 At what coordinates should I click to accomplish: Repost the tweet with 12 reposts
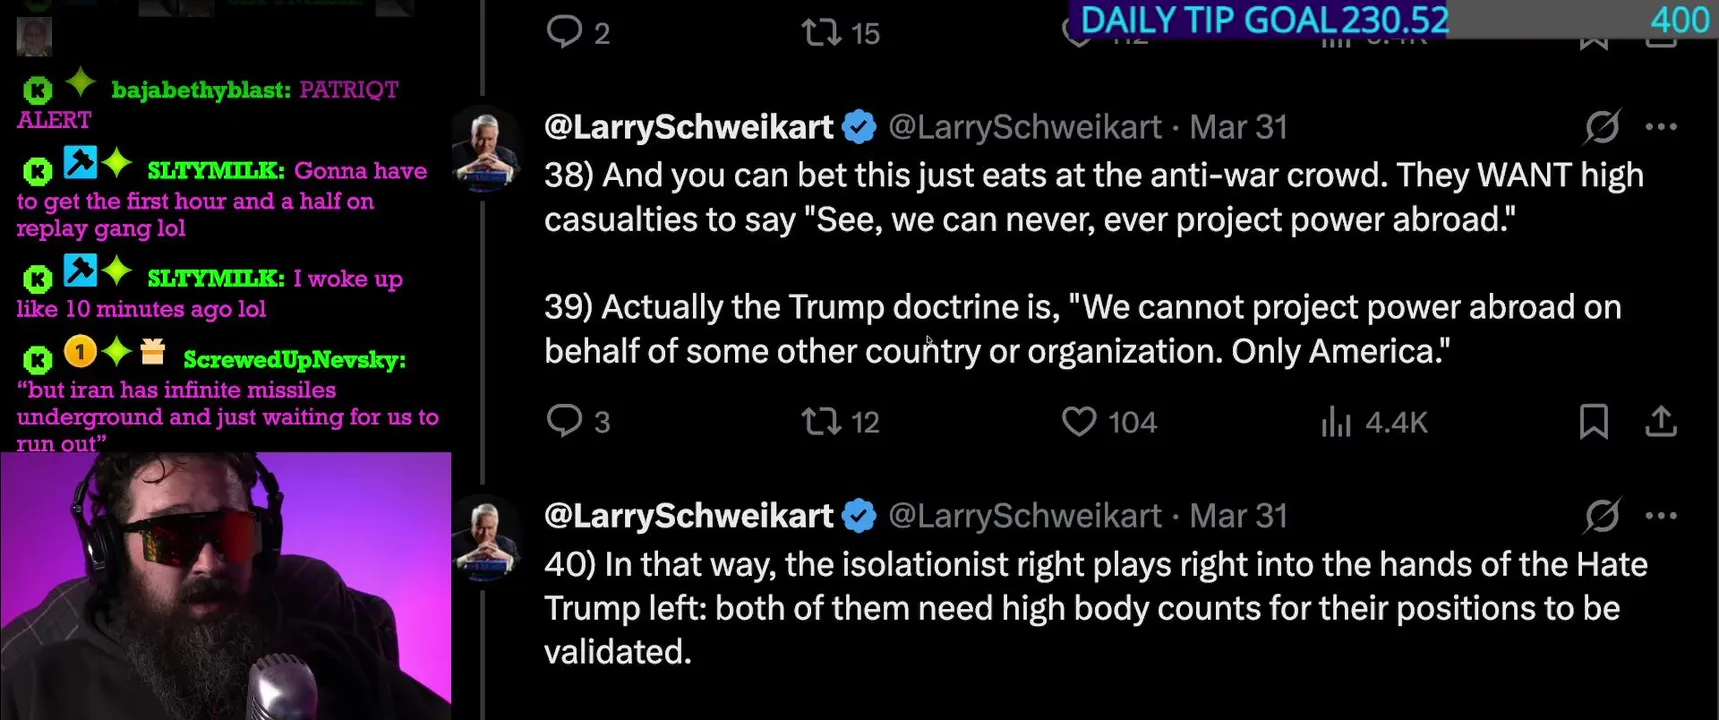point(822,421)
